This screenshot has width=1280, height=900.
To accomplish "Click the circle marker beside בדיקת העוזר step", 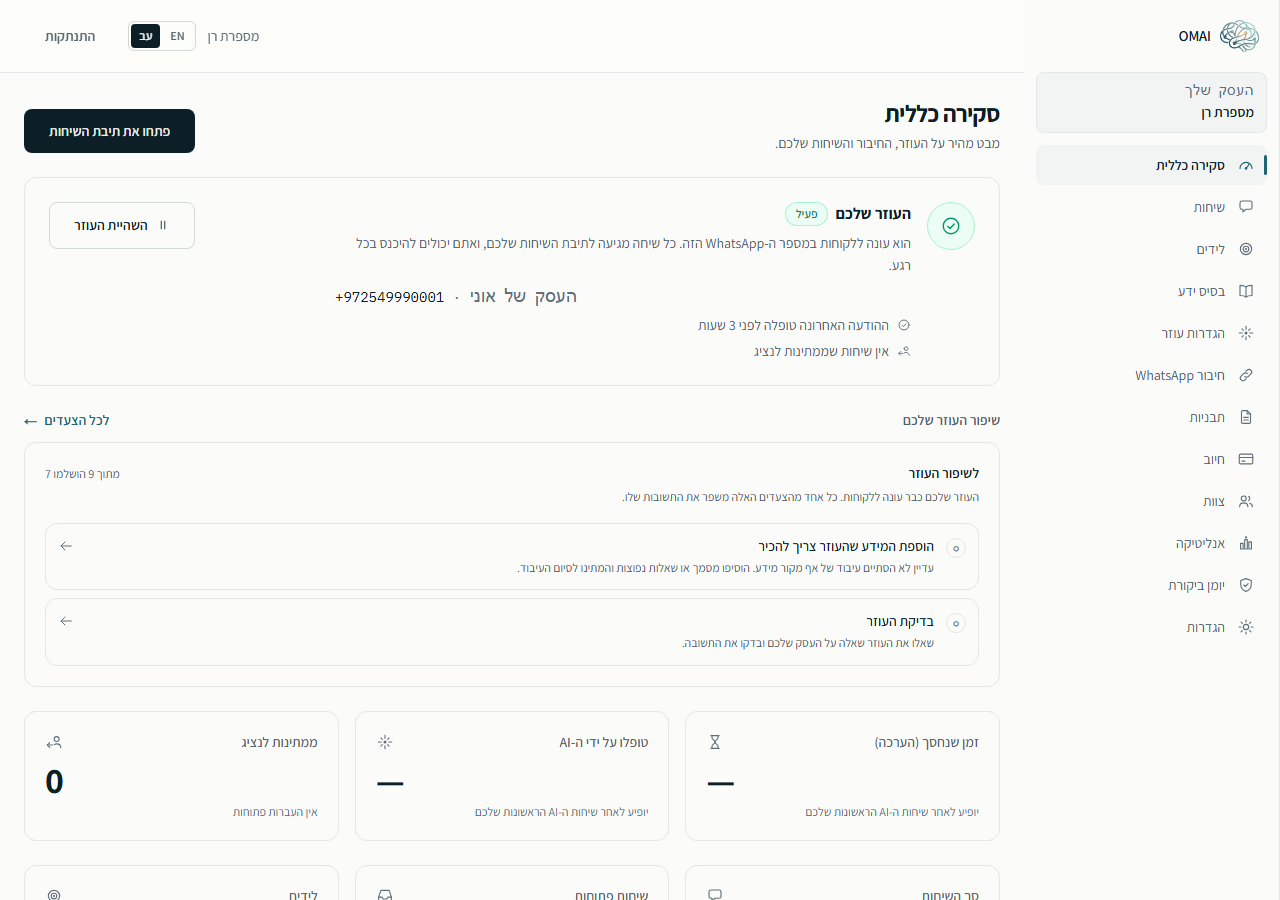I will tap(956, 623).
